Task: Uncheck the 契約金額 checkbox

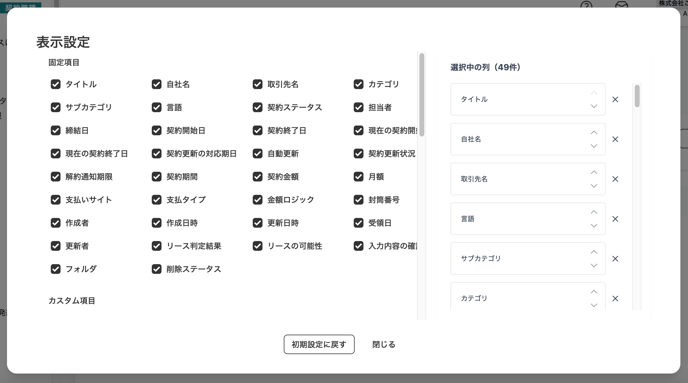Action: pyautogui.click(x=258, y=176)
